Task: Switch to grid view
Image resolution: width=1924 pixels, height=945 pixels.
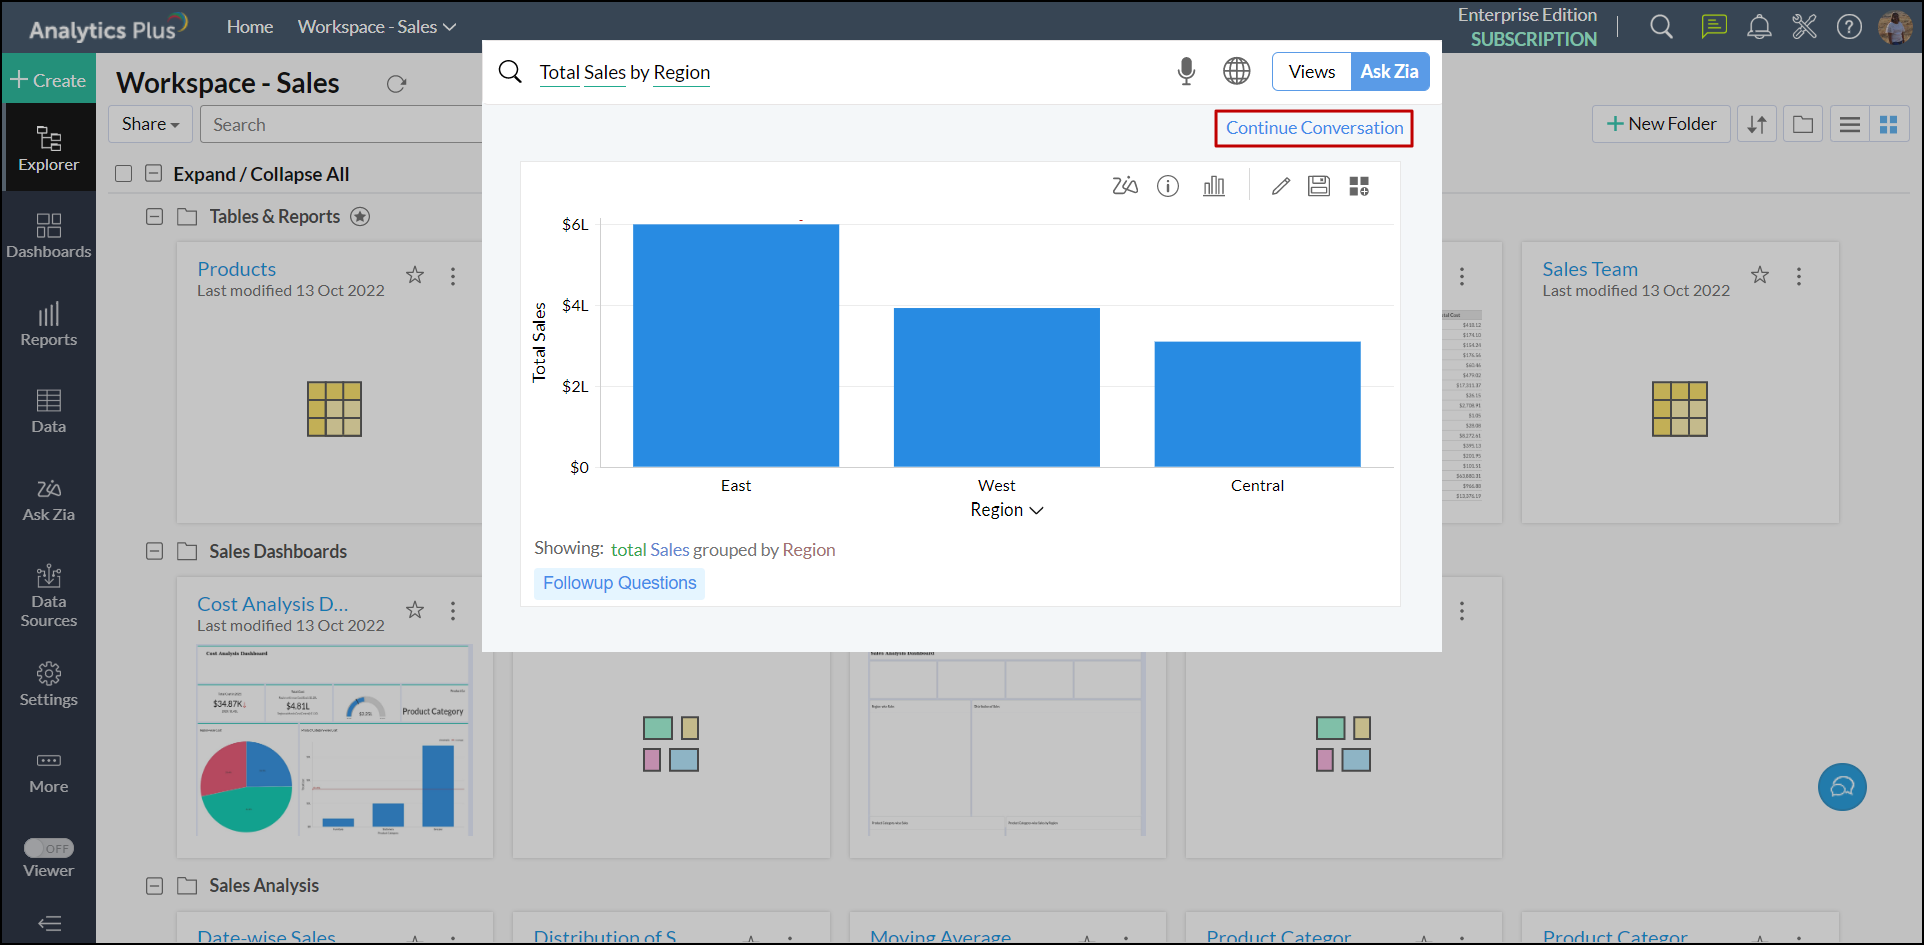Action: [1889, 124]
